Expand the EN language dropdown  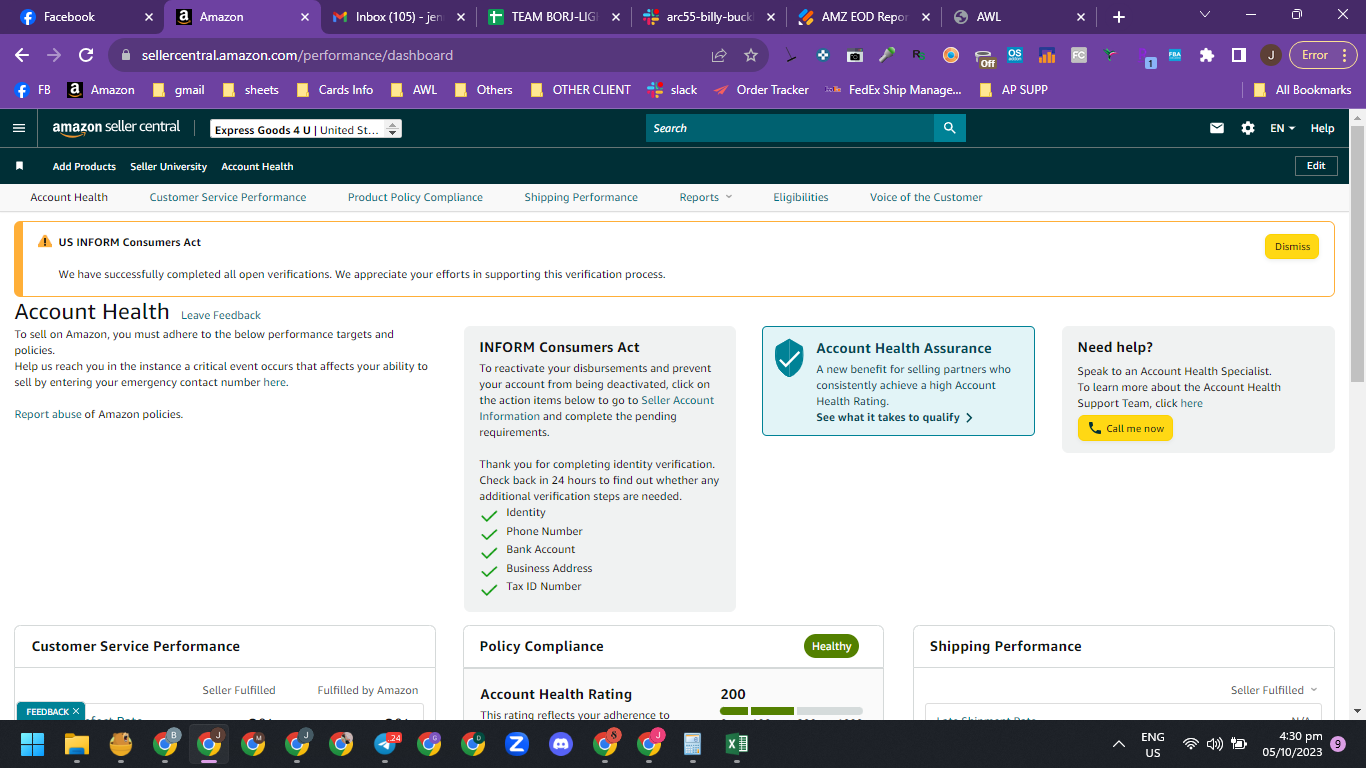coord(1282,128)
